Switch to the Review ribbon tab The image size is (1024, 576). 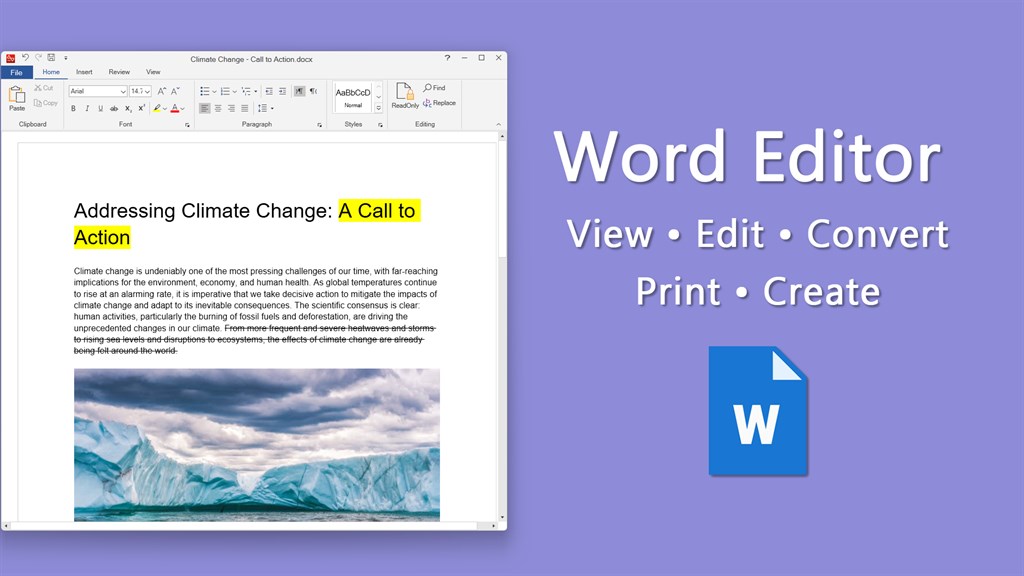pos(119,72)
